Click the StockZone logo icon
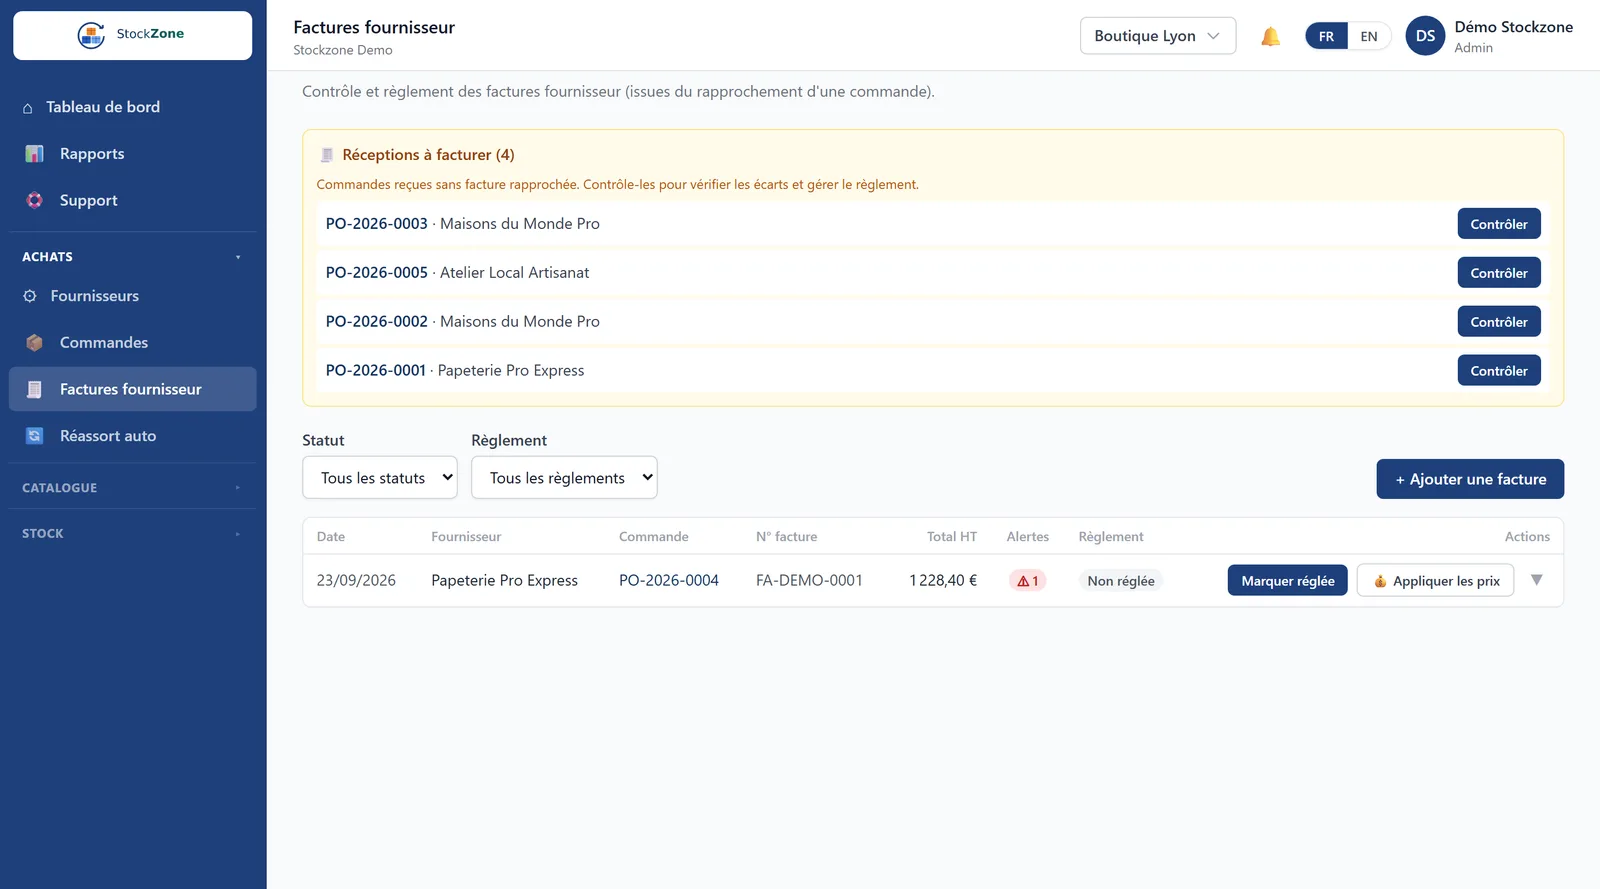The width and height of the screenshot is (1600, 889). (x=91, y=35)
